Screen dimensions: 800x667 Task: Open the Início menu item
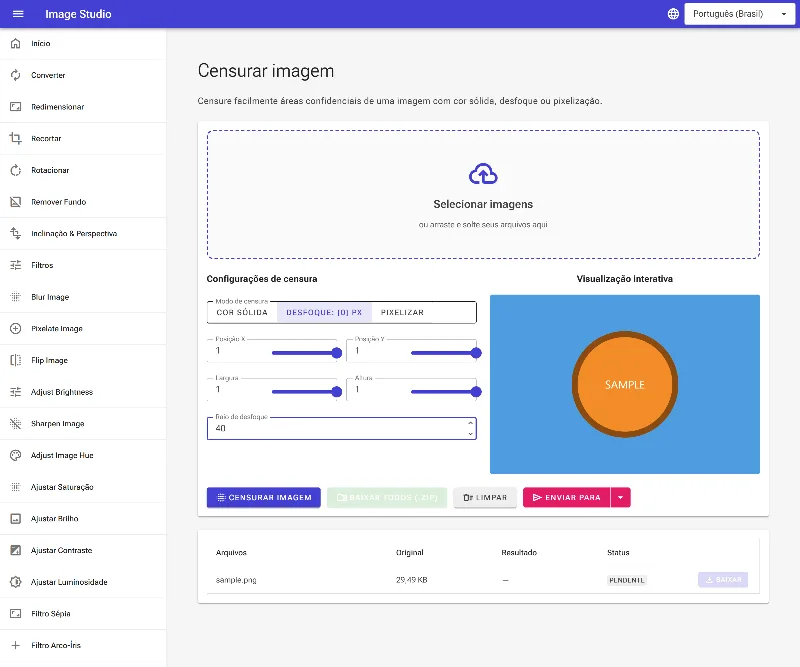83,43
